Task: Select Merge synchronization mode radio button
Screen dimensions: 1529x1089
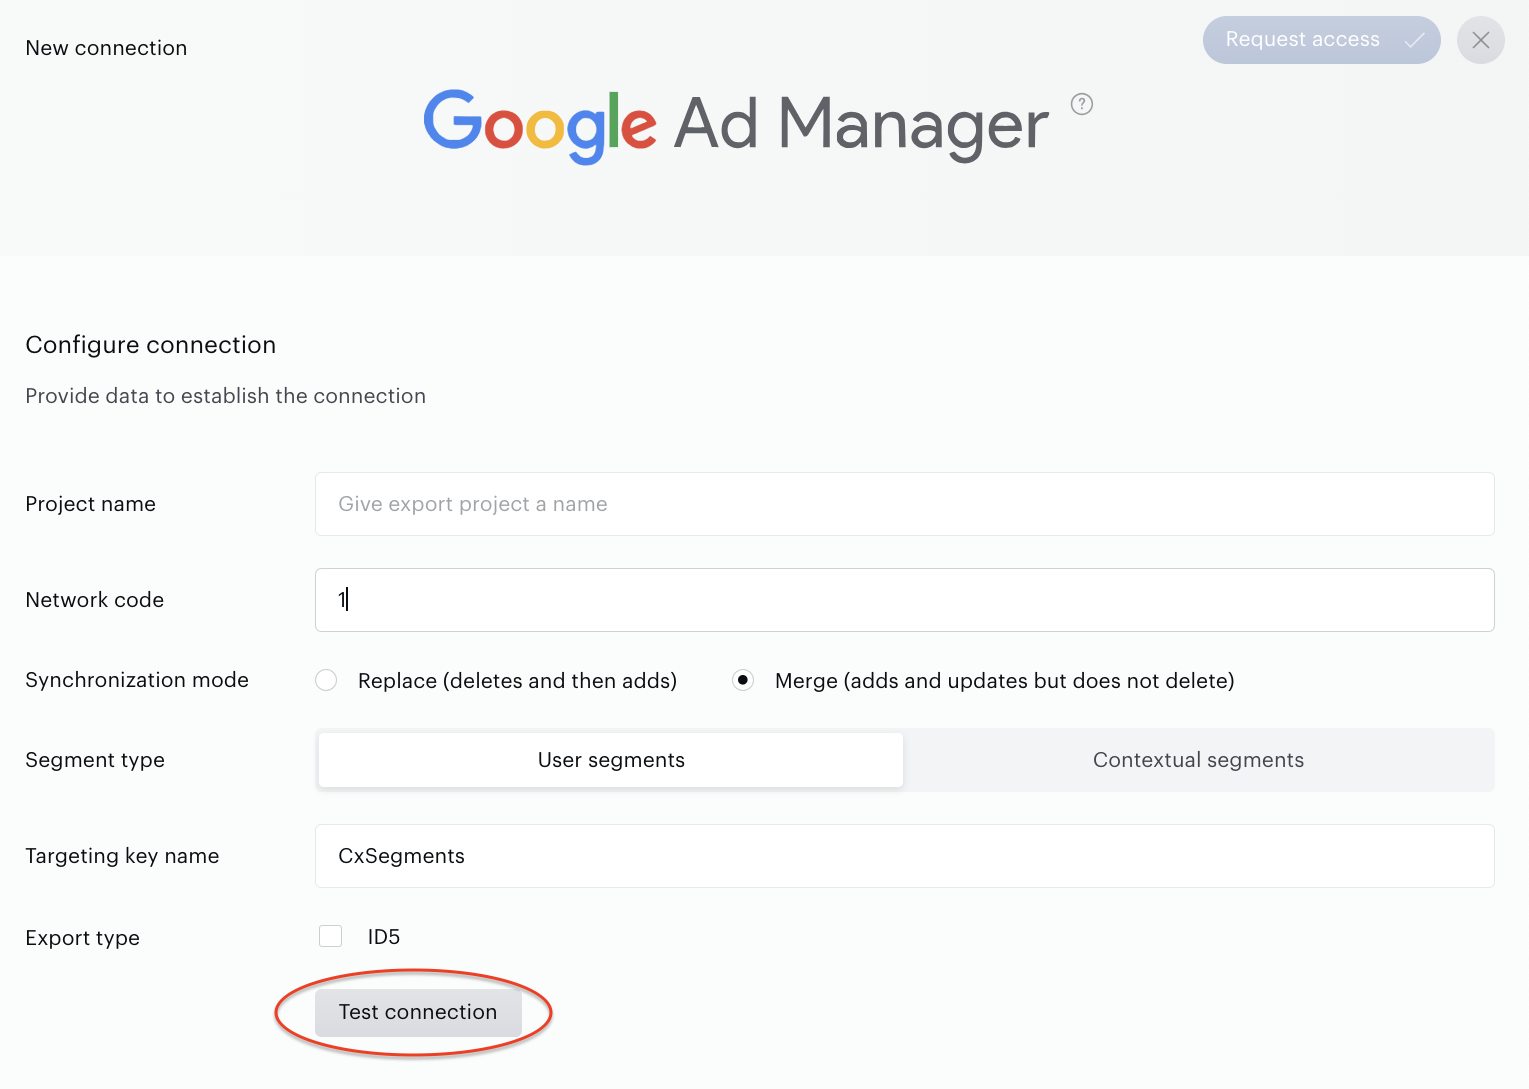Action: click(743, 680)
